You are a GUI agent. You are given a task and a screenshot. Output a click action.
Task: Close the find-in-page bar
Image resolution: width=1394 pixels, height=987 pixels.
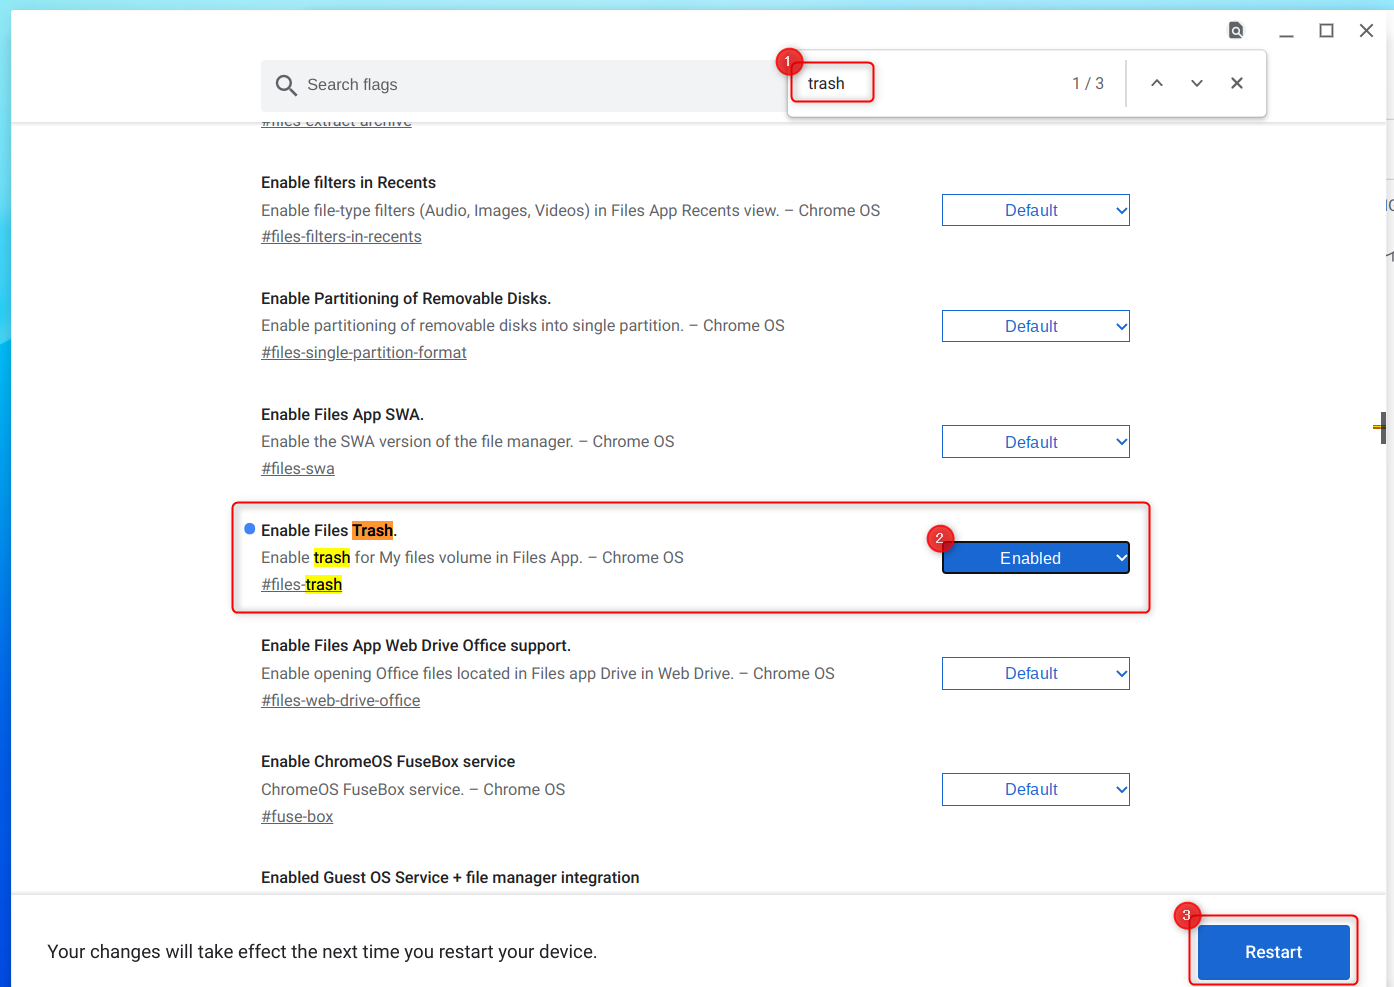[1237, 83]
